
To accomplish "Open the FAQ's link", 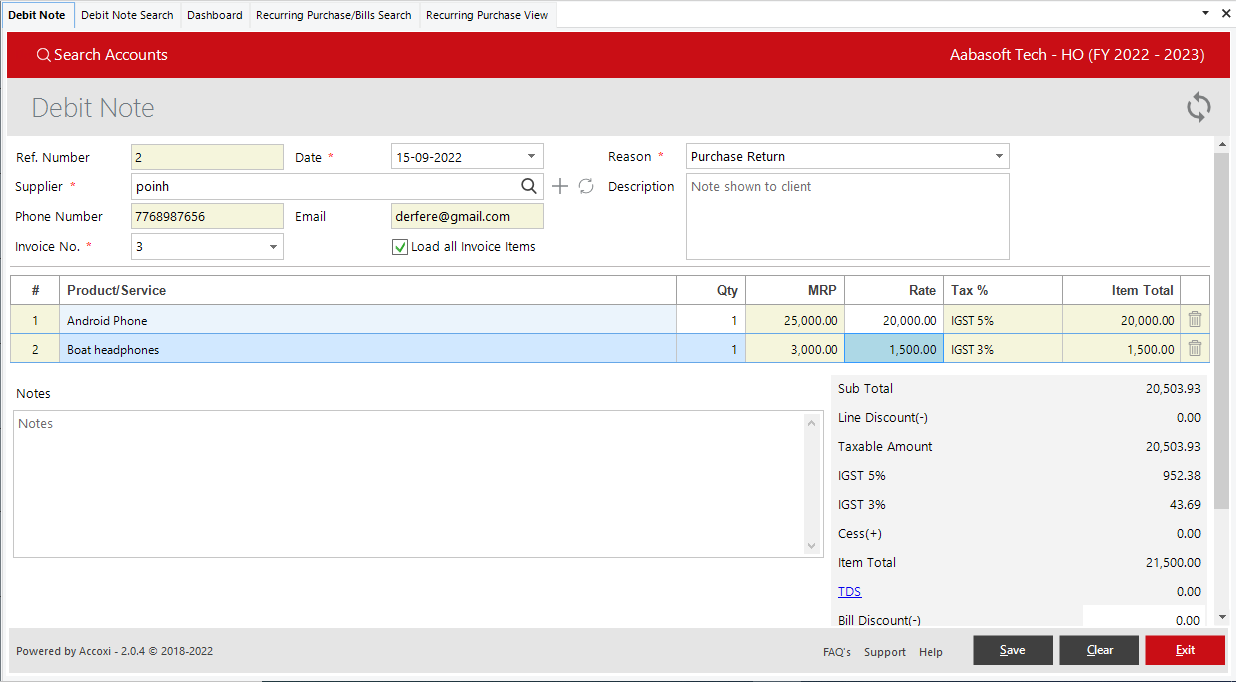I will tap(837, 652).
